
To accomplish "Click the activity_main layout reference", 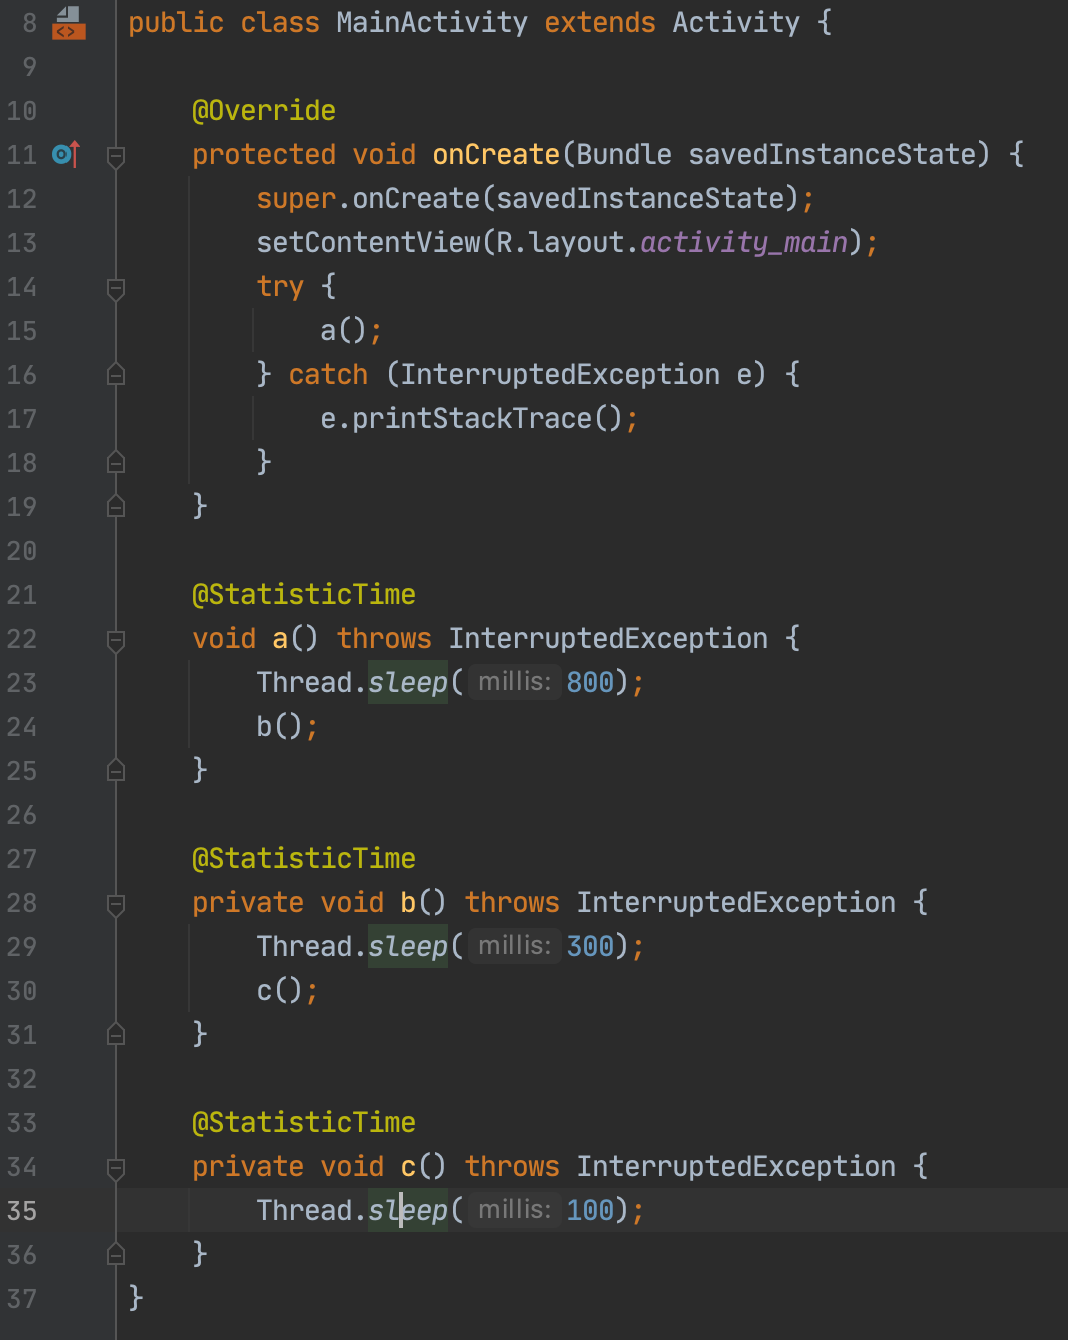I will pos(744,242).
